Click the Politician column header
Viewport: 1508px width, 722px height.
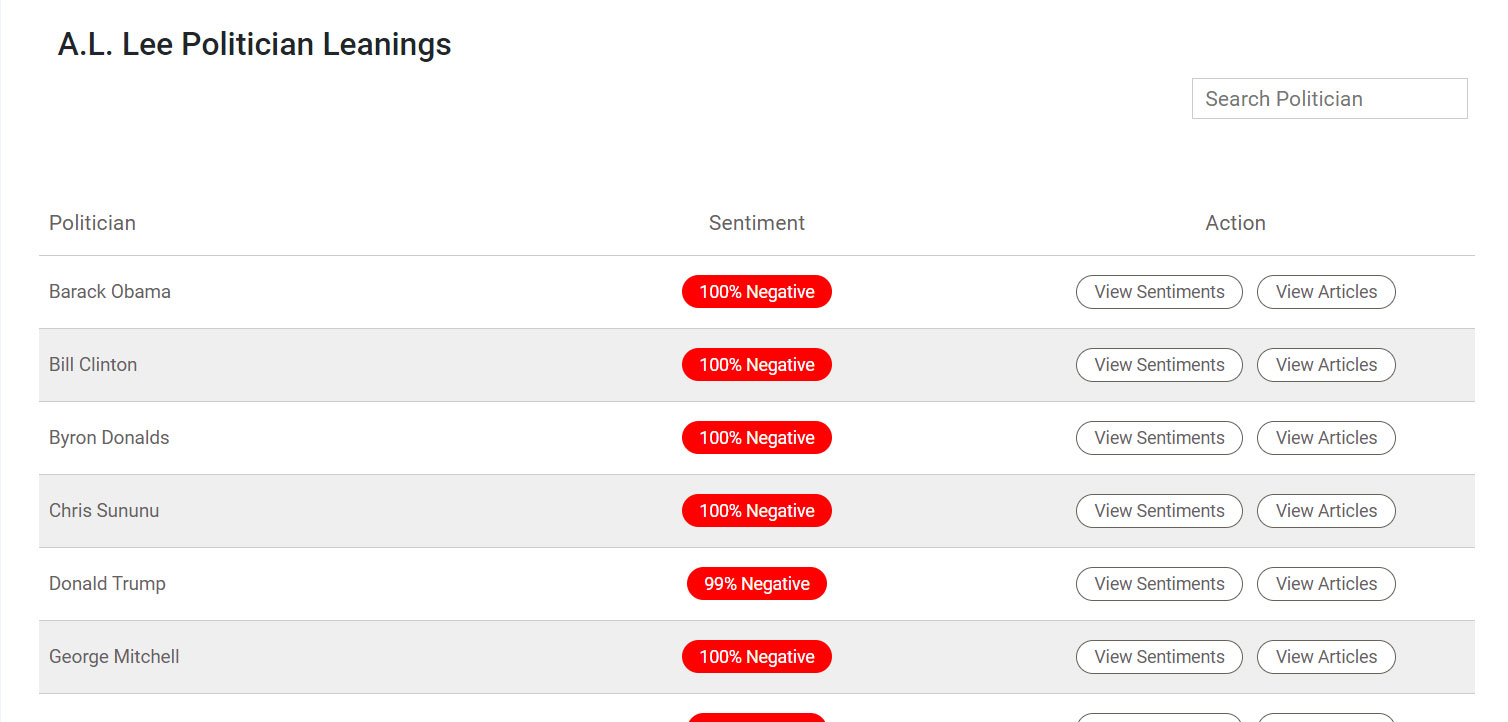pyautogui.click(x=92, y=222)
